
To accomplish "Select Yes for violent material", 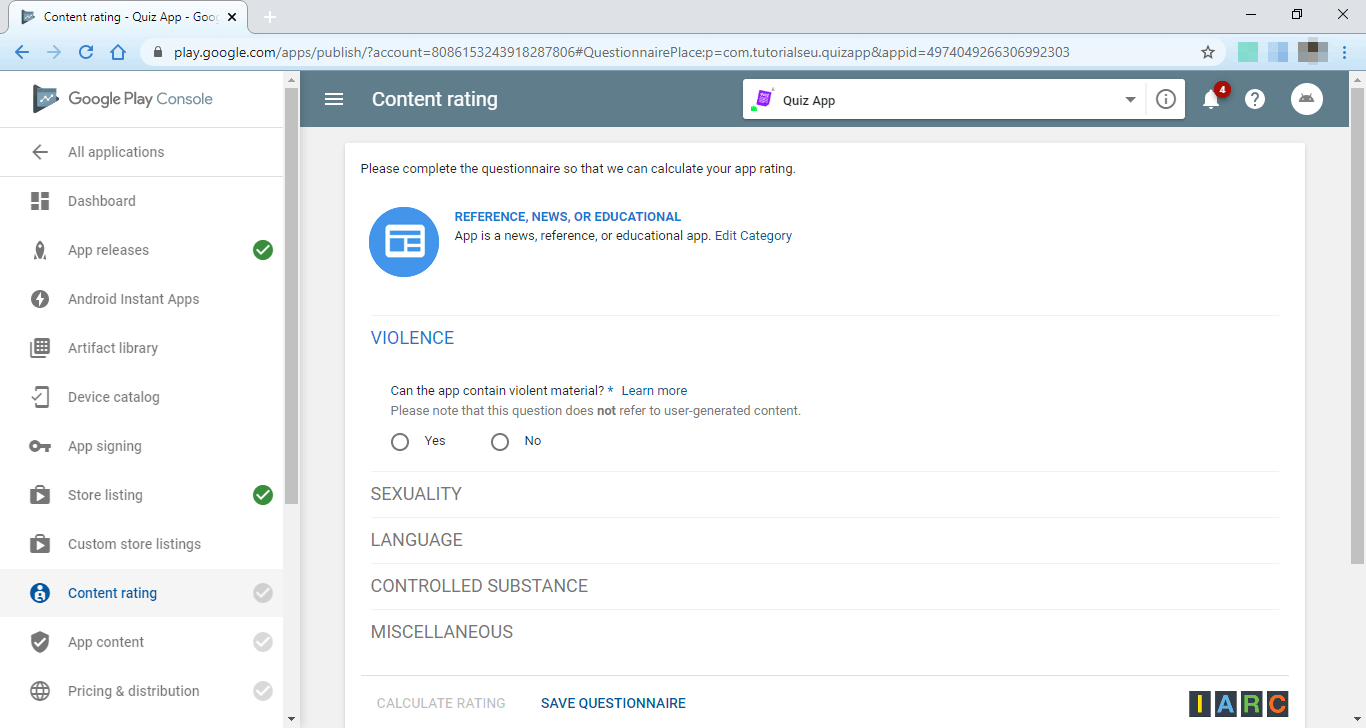I will (x=400, y=441).
